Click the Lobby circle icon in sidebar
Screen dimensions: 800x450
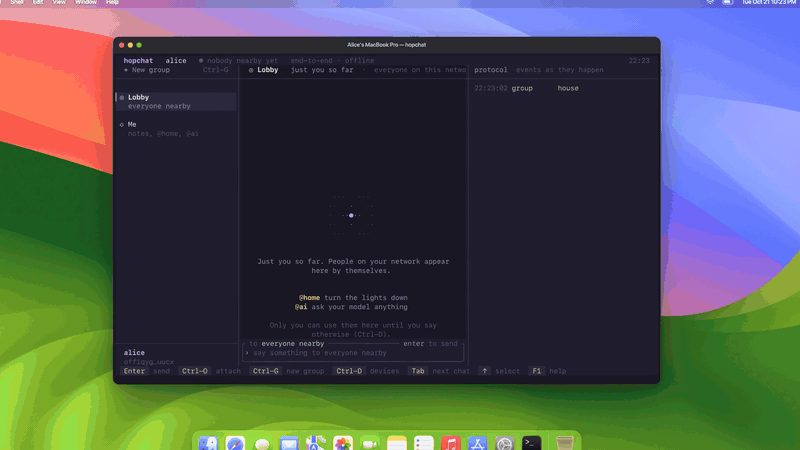(121, 97)
